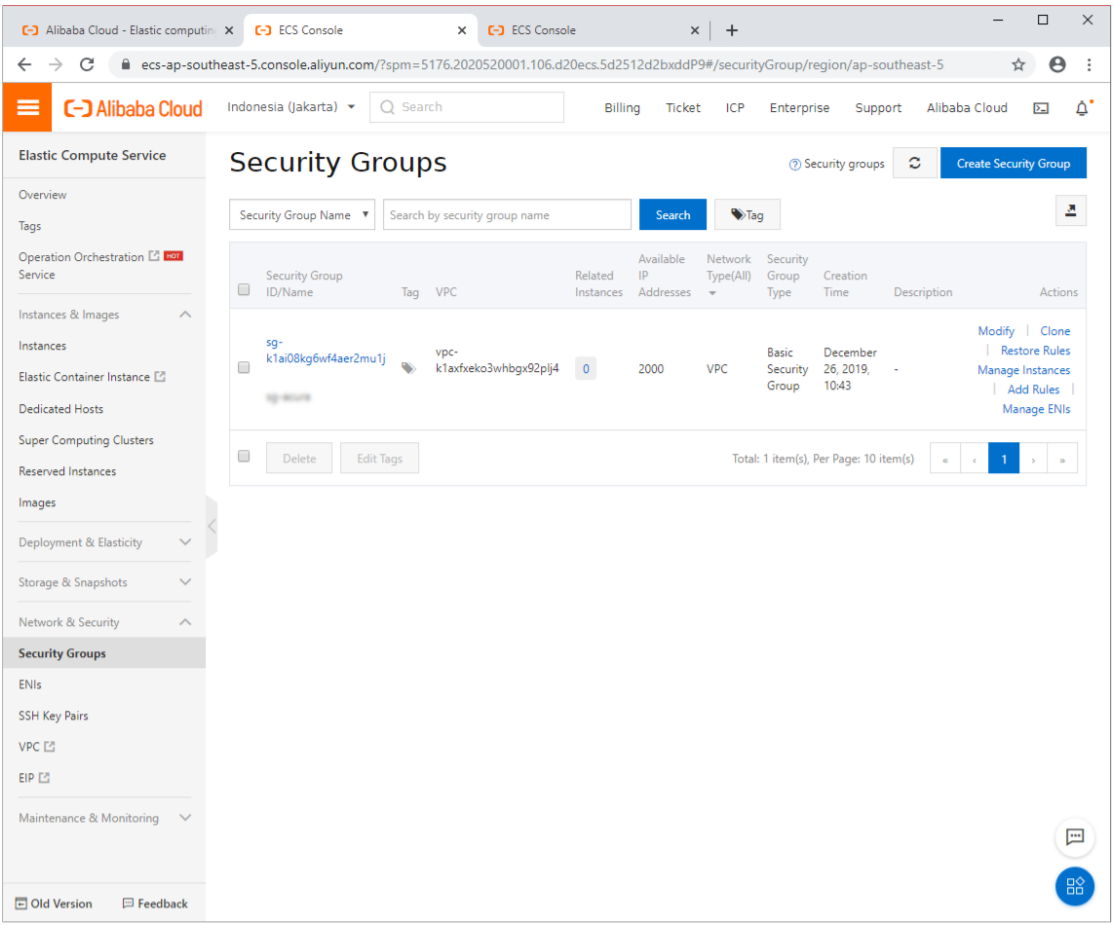Reload the page with the browser refresh icon
This screenshot has width=1113, height=925.
pyautogui.click(x=87, y=64)
